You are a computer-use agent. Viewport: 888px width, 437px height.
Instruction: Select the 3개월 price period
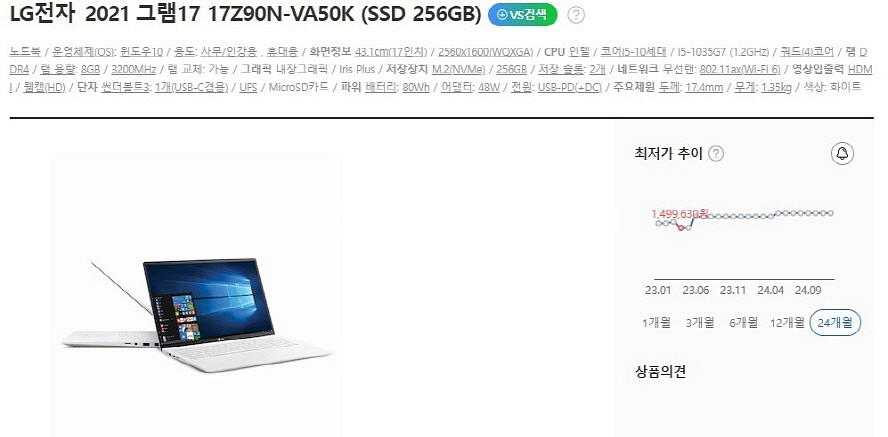point(699,323)
